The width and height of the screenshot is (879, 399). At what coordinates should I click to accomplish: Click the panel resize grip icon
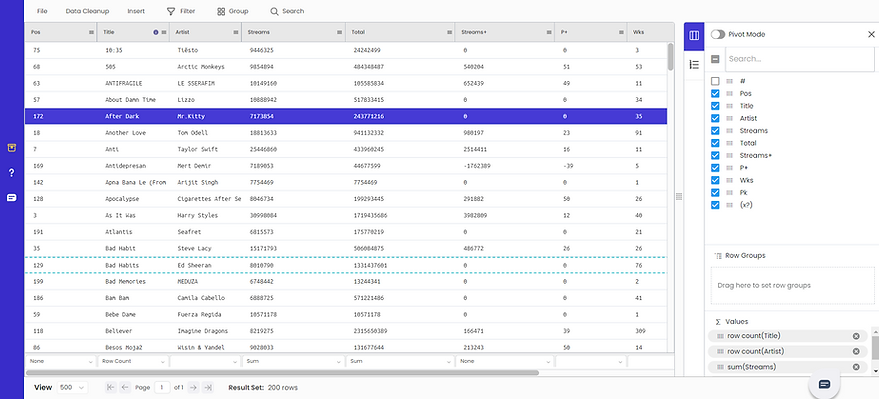(679, 197)
